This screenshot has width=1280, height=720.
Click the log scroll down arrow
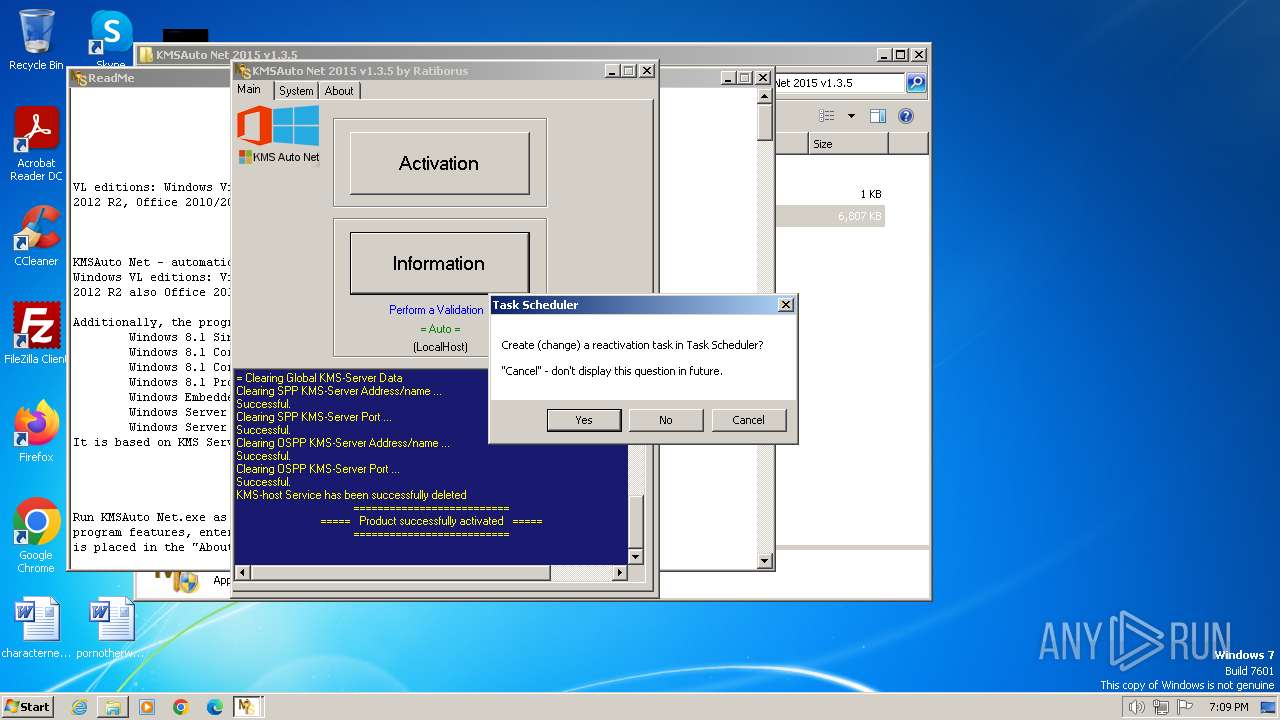point(635,556)
